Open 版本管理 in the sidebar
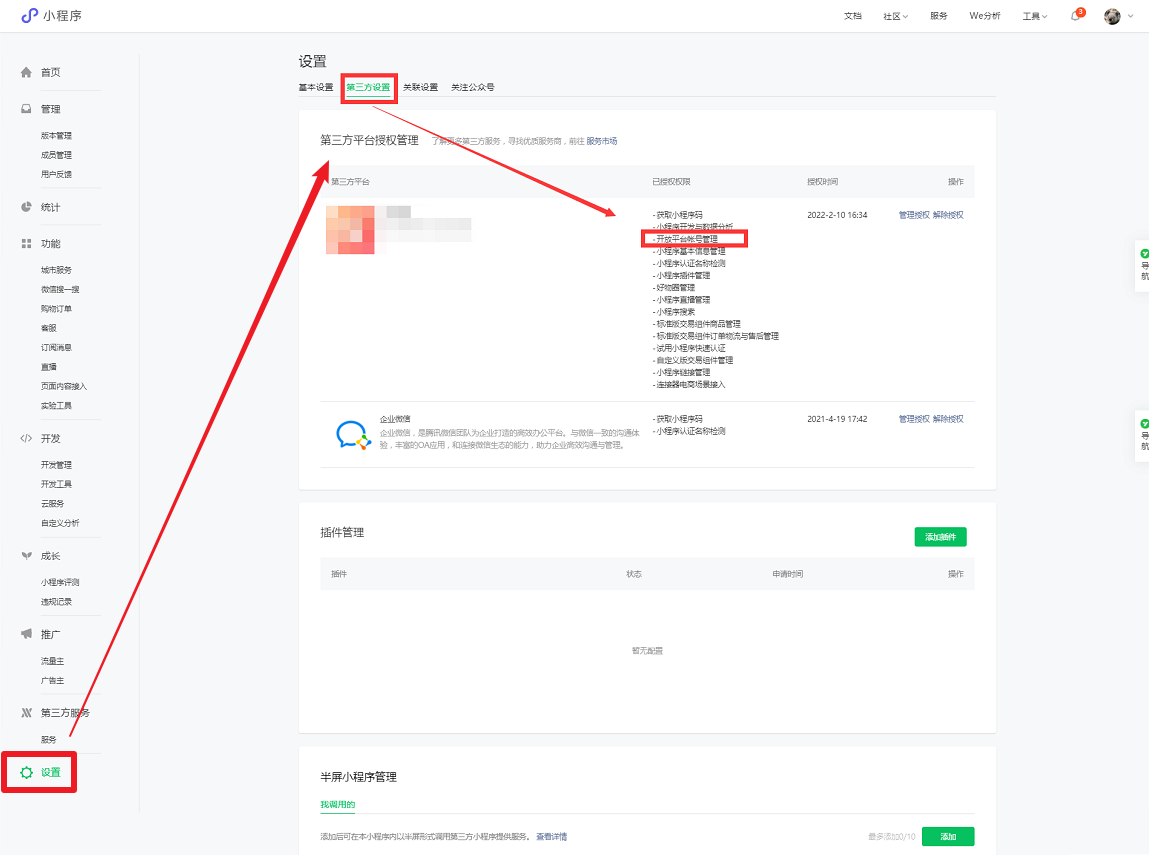Viewport: 1149px width, 855px height. coord(56,136)
